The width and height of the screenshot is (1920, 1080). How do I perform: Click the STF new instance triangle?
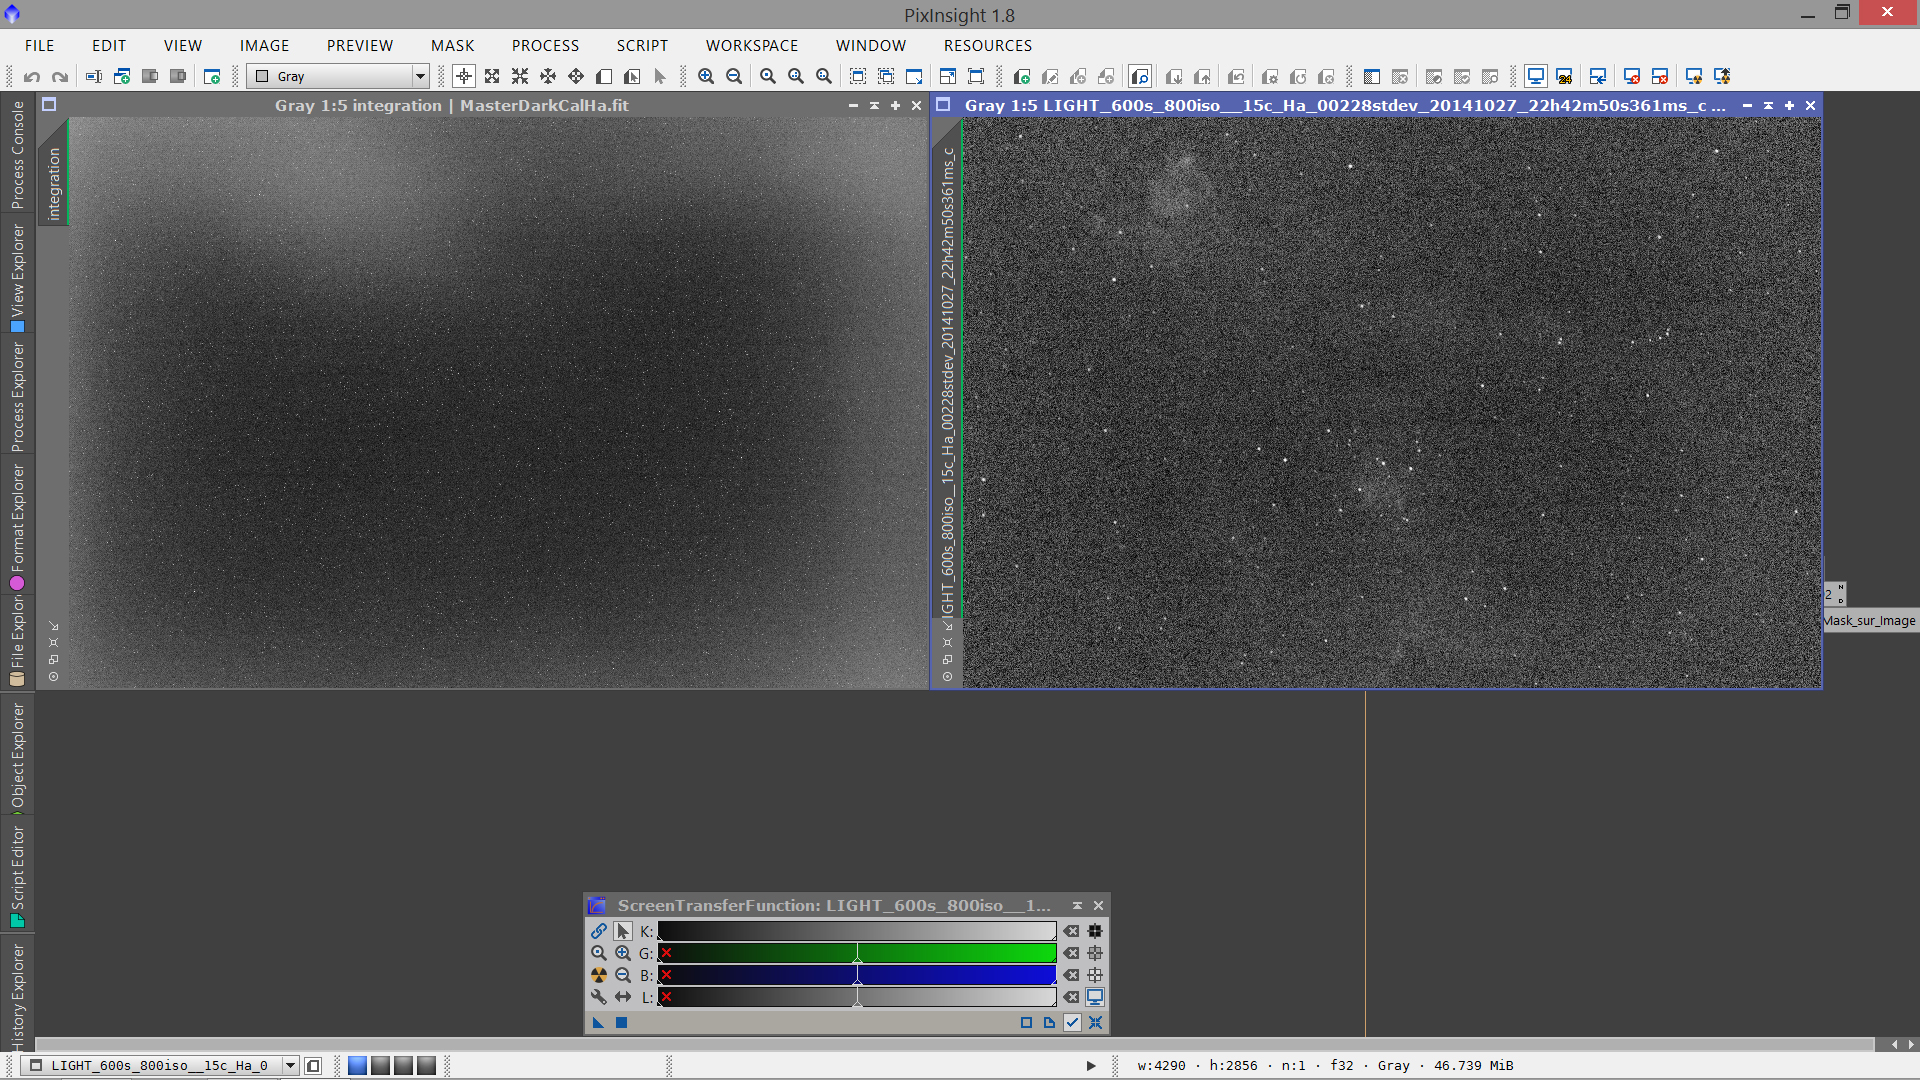point(598,1022)
